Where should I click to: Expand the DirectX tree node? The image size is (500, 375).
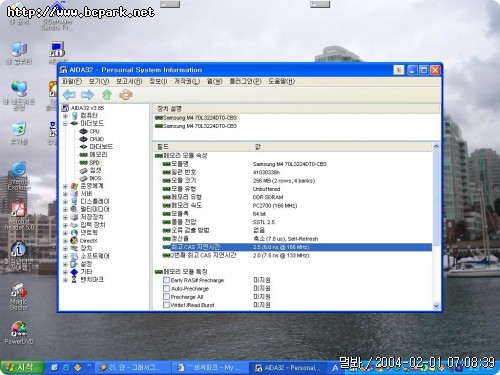point(65,240)
